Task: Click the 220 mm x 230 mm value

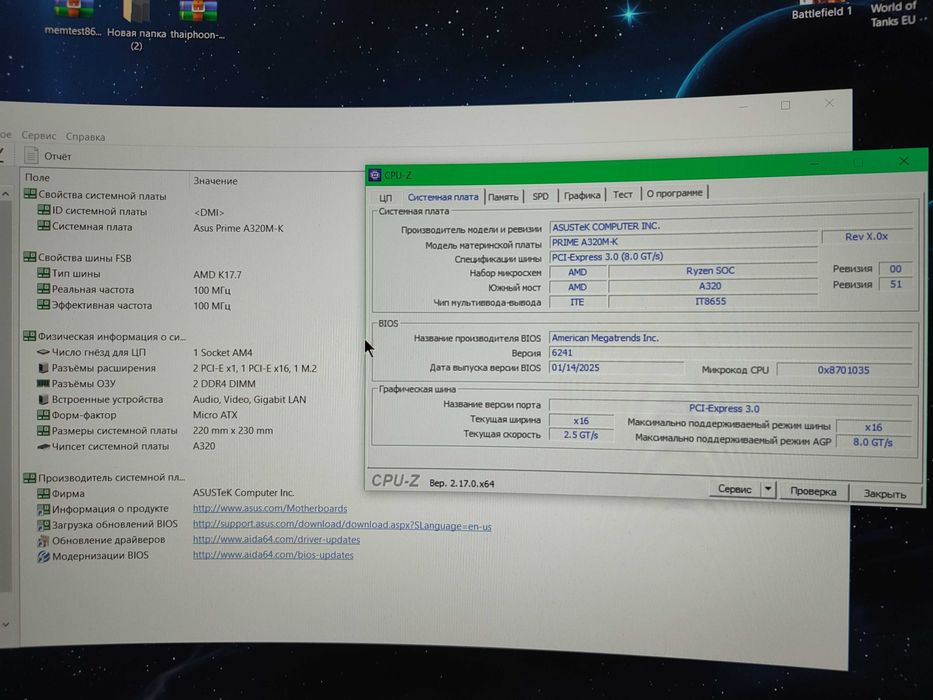Action: tap(233, 430)
